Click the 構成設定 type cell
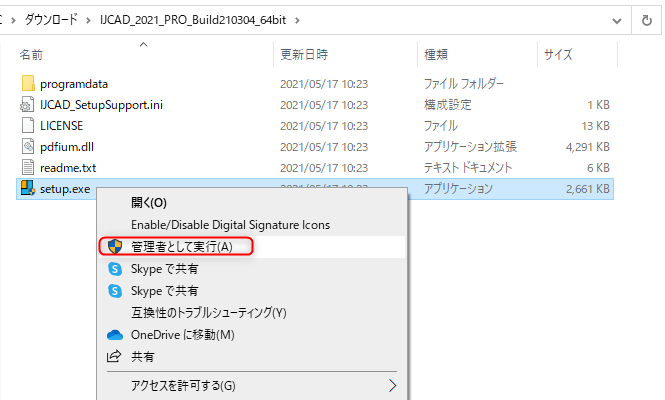Screen dimensions: 665x400 click(448, 105)
